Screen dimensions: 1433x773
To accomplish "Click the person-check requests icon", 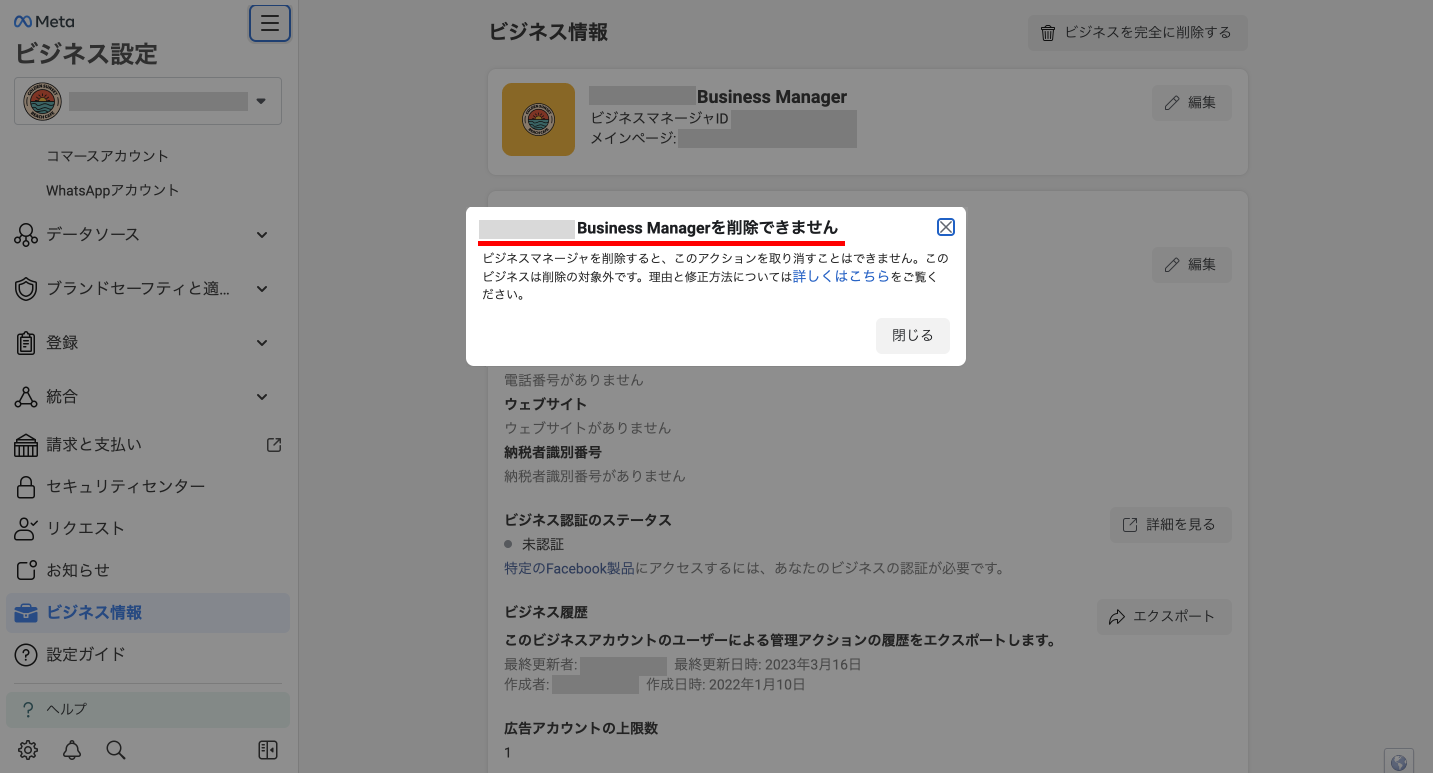I will (x=26, y=529).
